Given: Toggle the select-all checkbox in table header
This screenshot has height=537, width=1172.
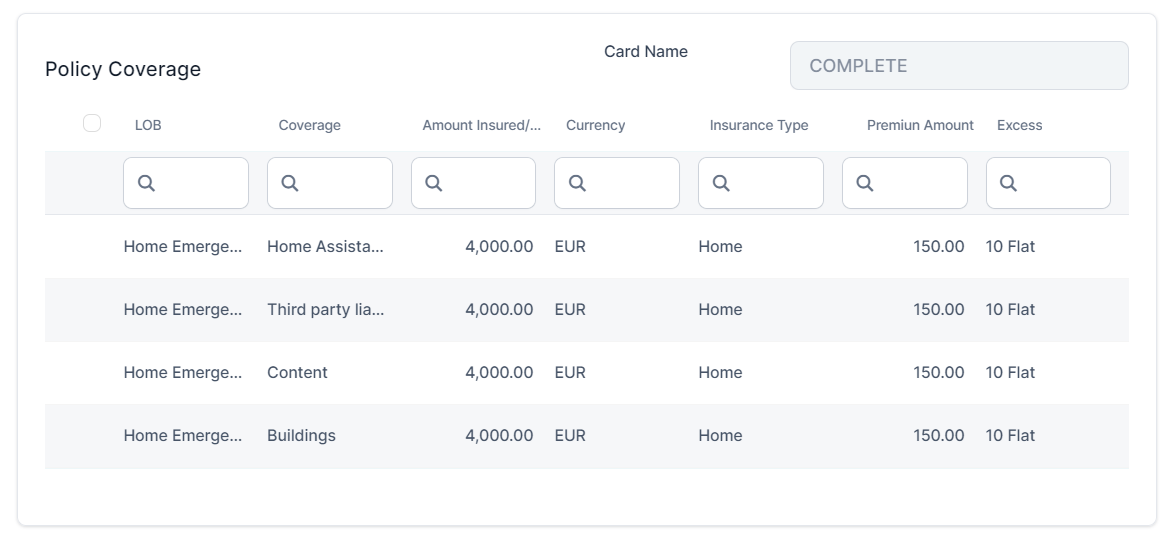Looking at the screenshot, I should tap(92, 123).
